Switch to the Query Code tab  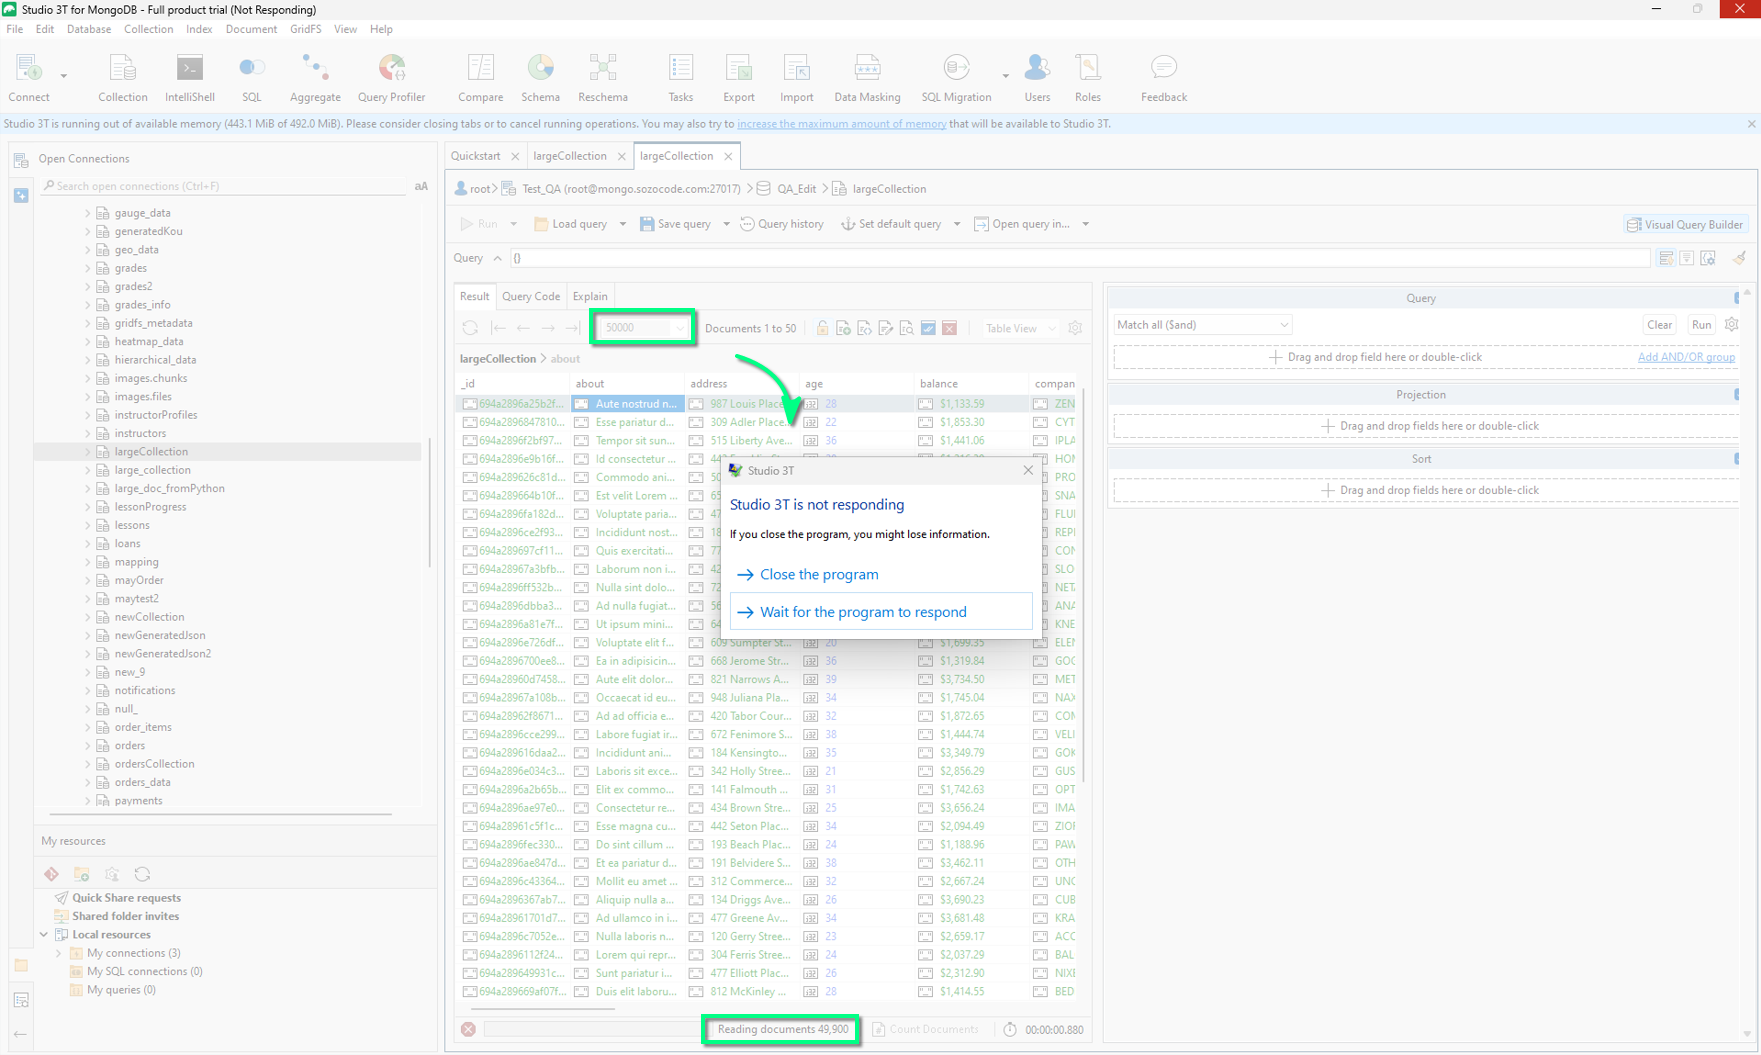tap(531, 296)
